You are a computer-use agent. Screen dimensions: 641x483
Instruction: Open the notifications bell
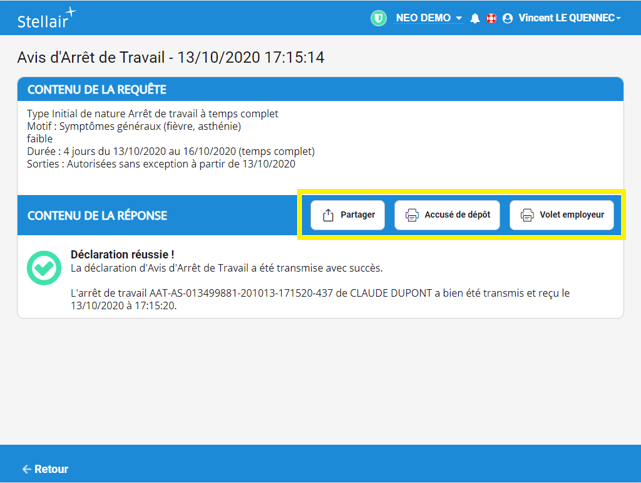475,18
